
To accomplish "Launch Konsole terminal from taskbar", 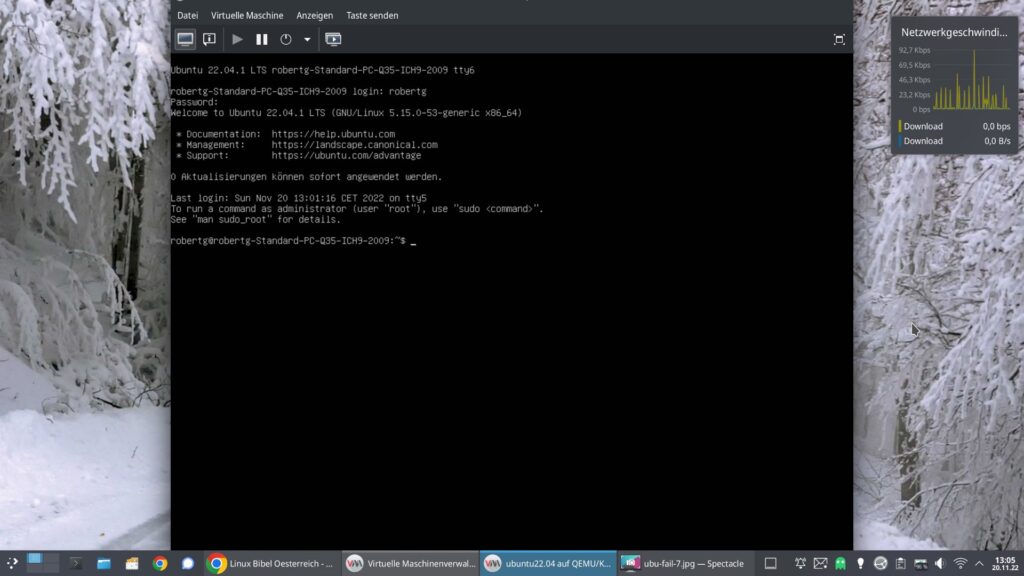I will click(78, 563).
